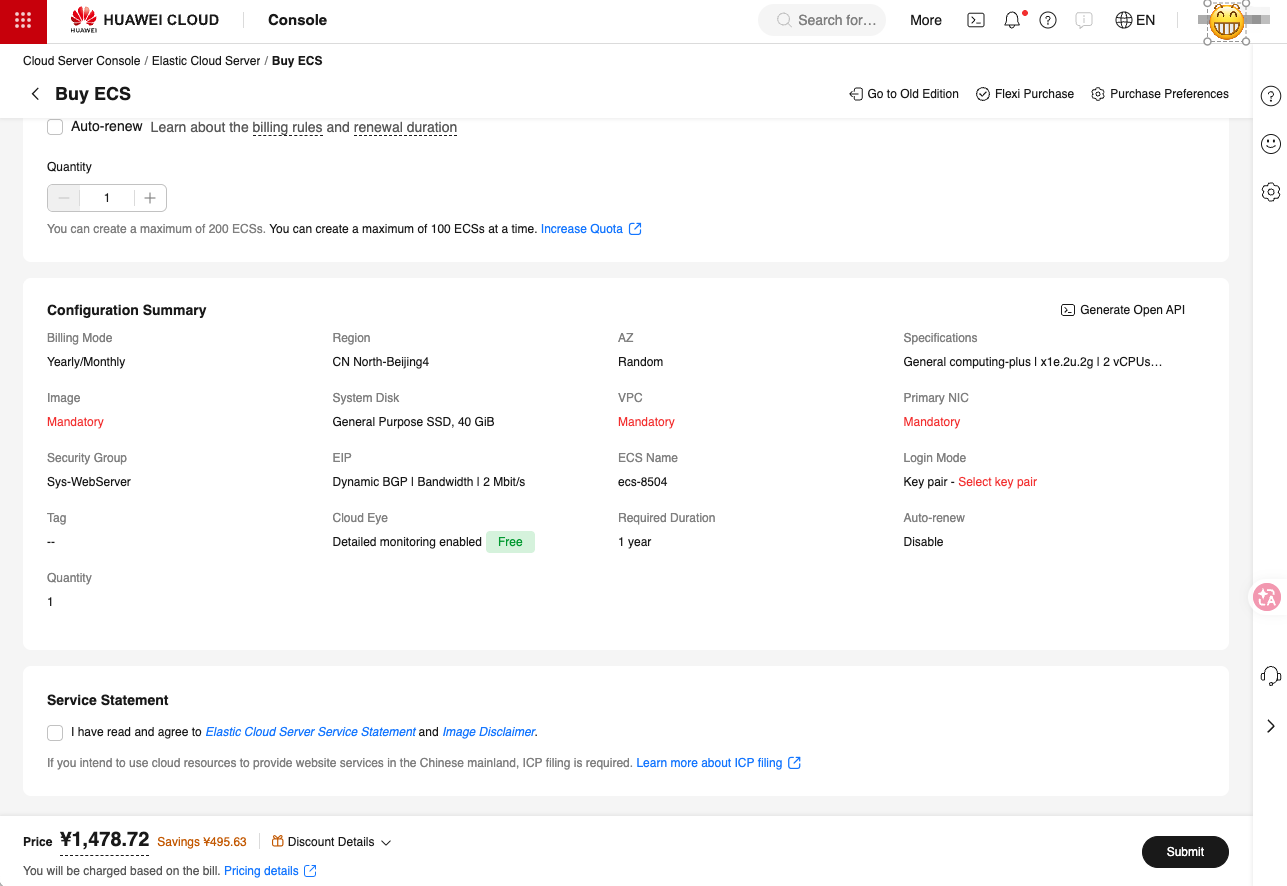
Task: Click the ECS name ecs-8504
Action: point(643,482)
